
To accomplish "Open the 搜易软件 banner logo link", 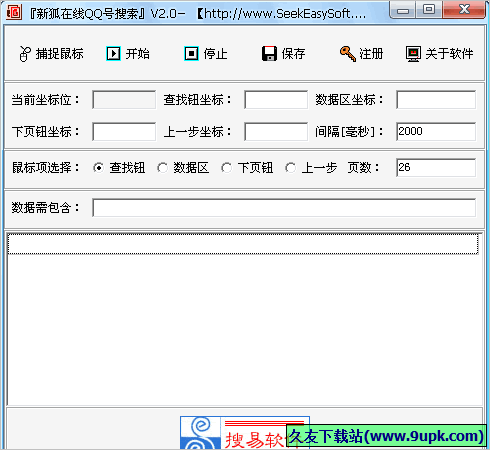I will pyautogui.click(x=245, y=433).
